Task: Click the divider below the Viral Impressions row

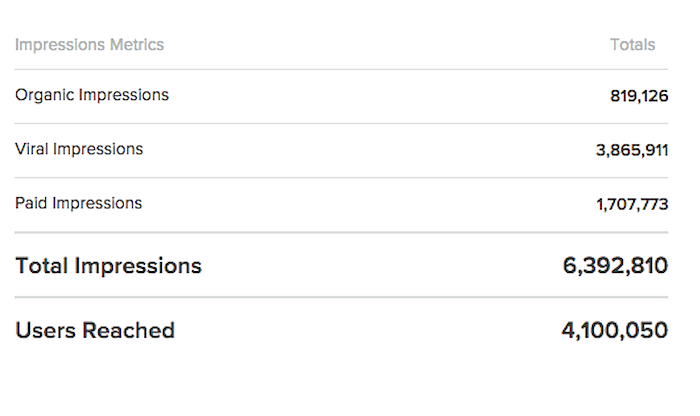Action: point(342,178)
